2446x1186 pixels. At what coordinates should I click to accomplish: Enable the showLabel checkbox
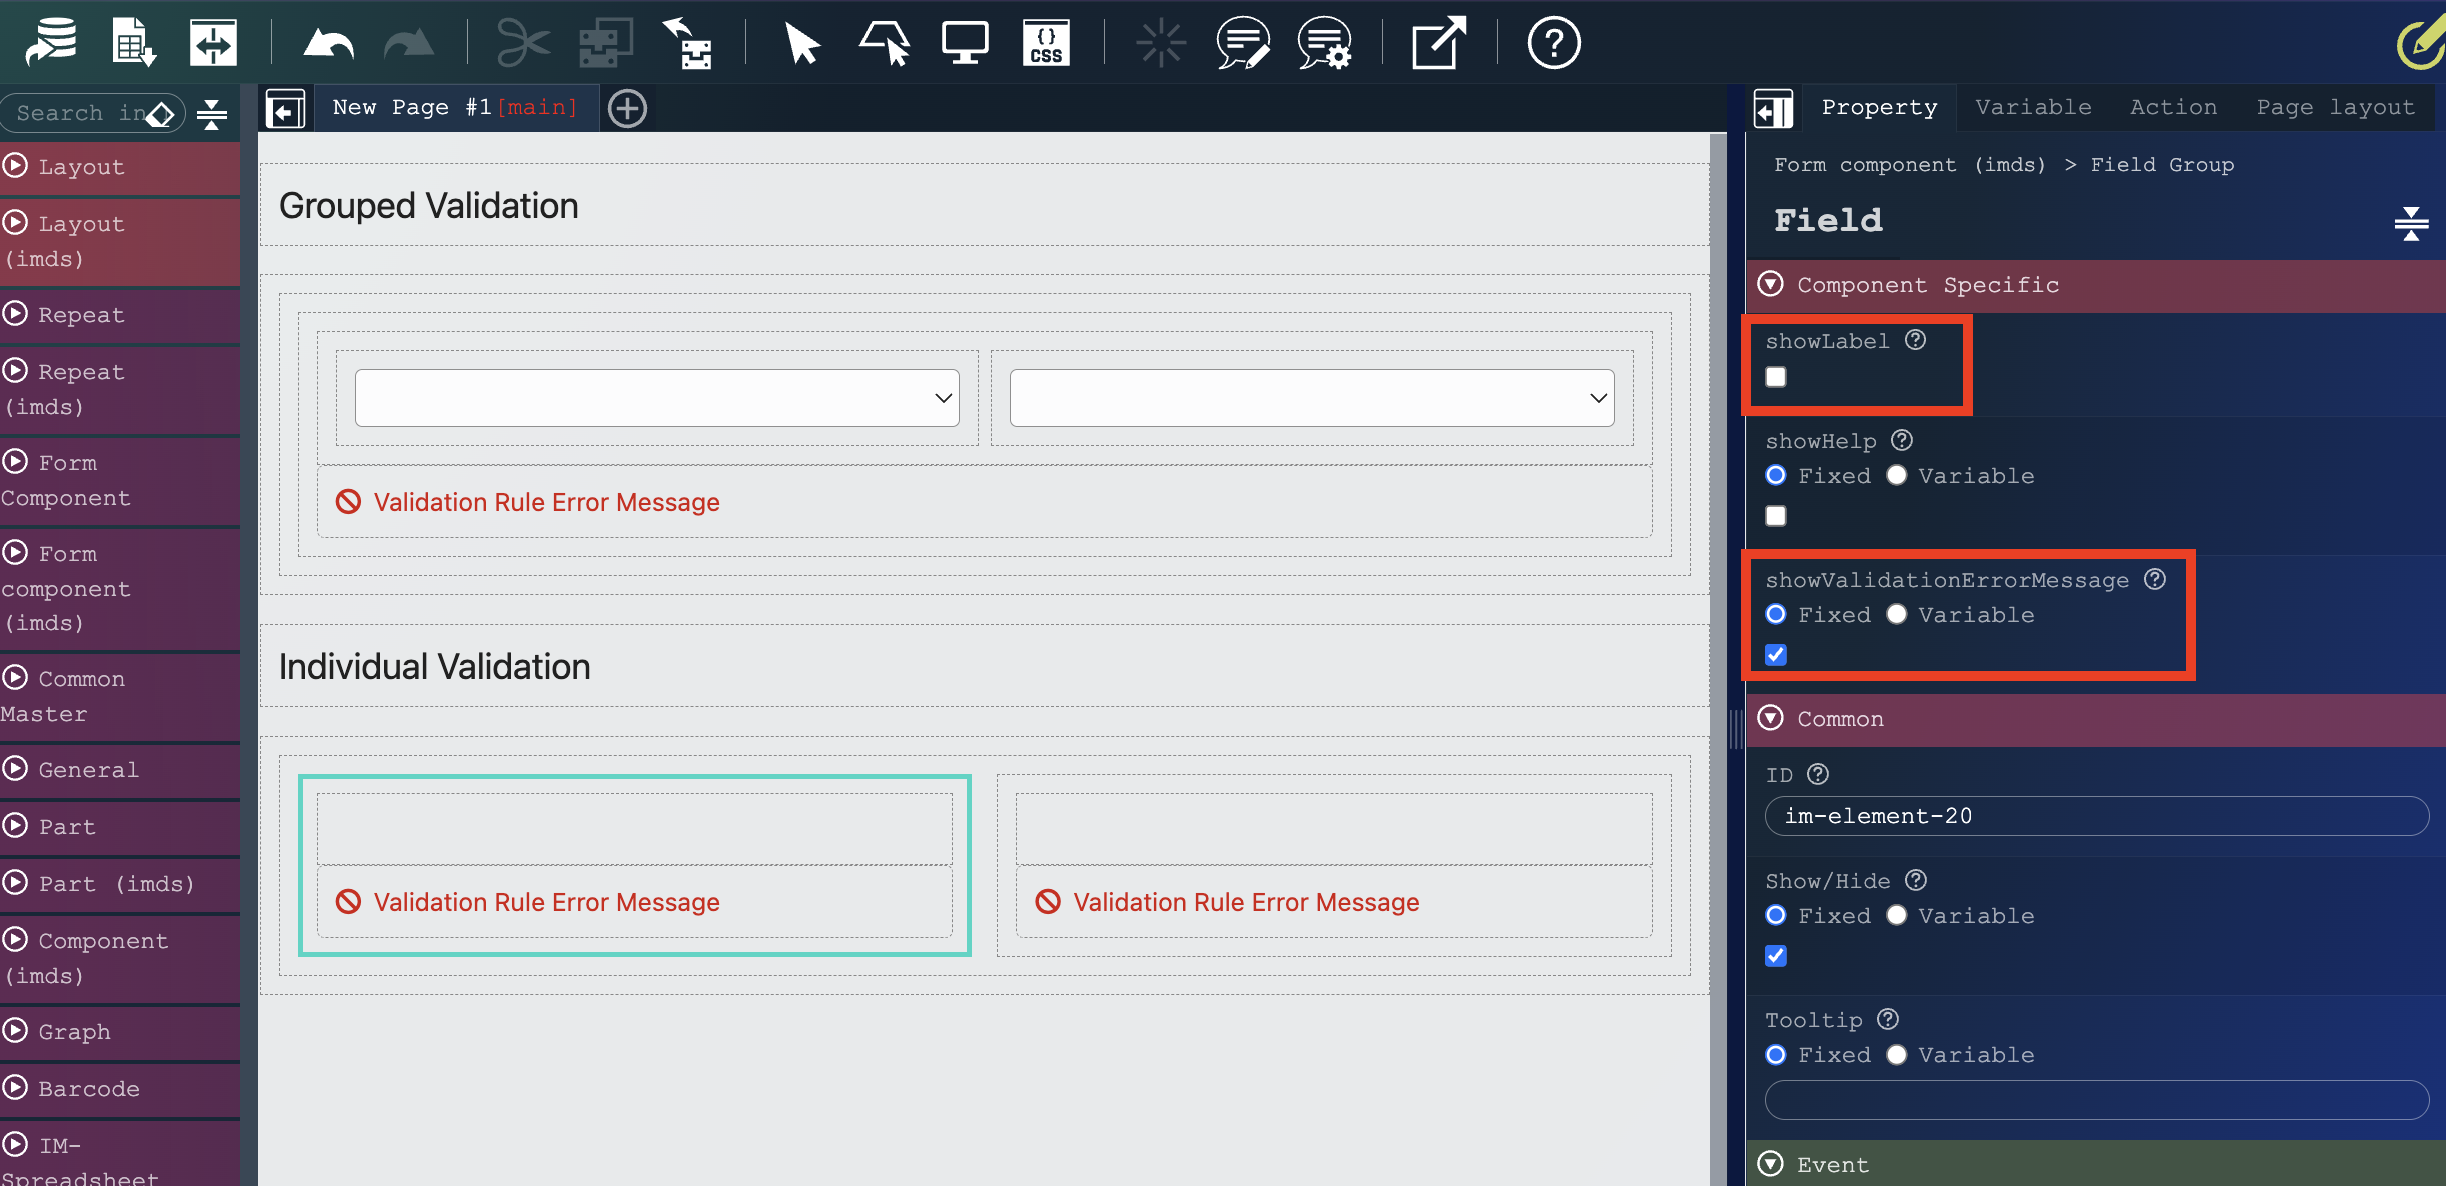[1776, 377]
